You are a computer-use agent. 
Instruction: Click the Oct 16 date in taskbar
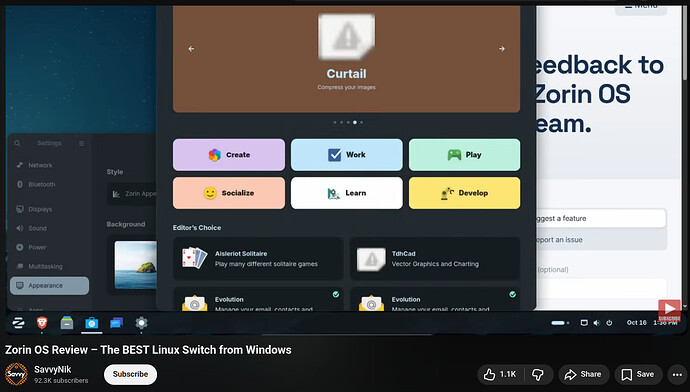coord(636,322)
